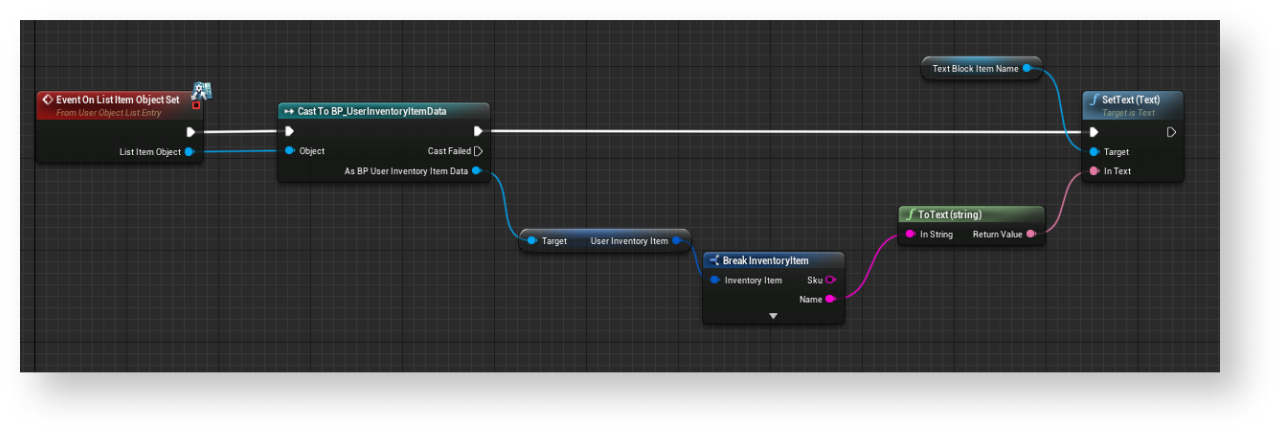This screenshot has width=1280, height=433.
Task: Select the Text Block Item Name variable node
Action: coord(974,69)
